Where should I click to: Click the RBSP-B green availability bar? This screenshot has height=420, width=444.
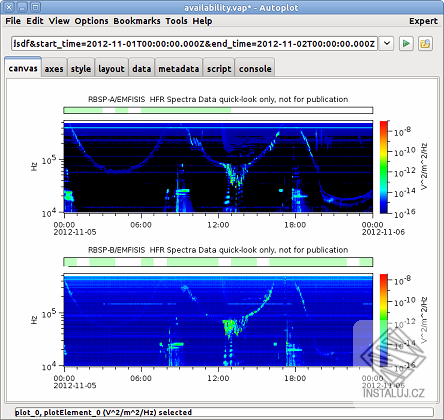pyautogui.click(x=218, y=262)
